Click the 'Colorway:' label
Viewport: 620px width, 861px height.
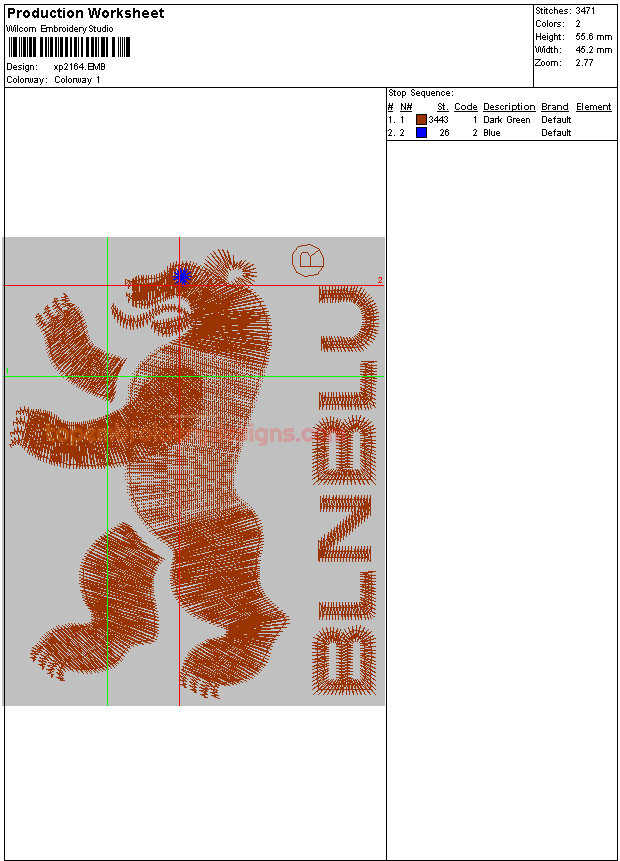27,80
